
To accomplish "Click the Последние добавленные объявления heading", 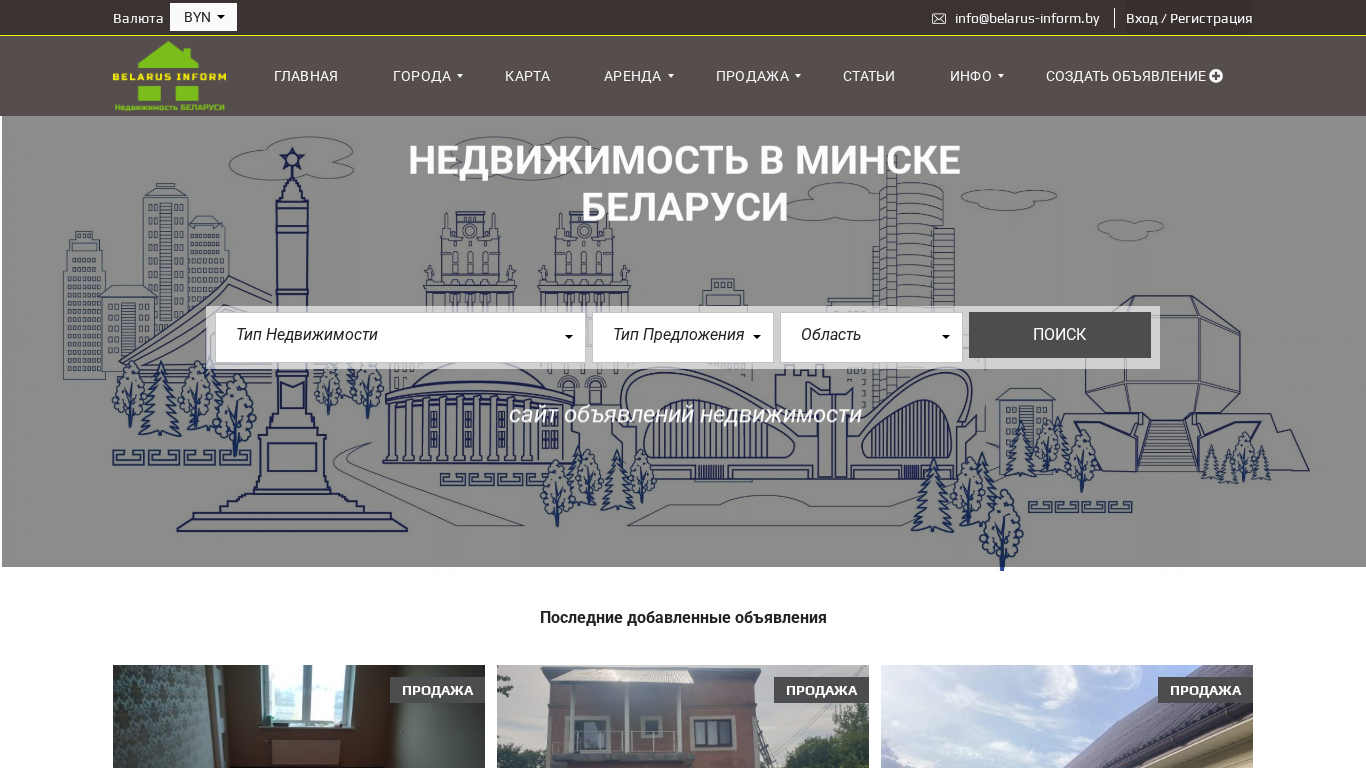I will [x=683, y=617].
